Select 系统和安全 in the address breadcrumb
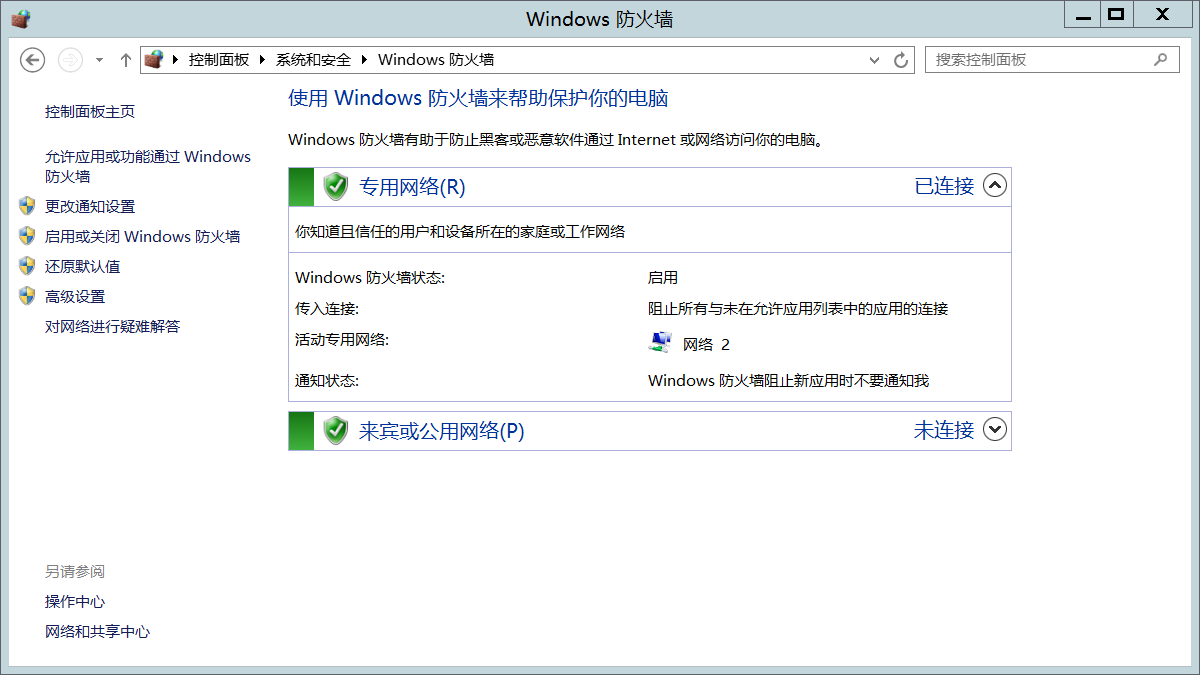 (314, 60)
